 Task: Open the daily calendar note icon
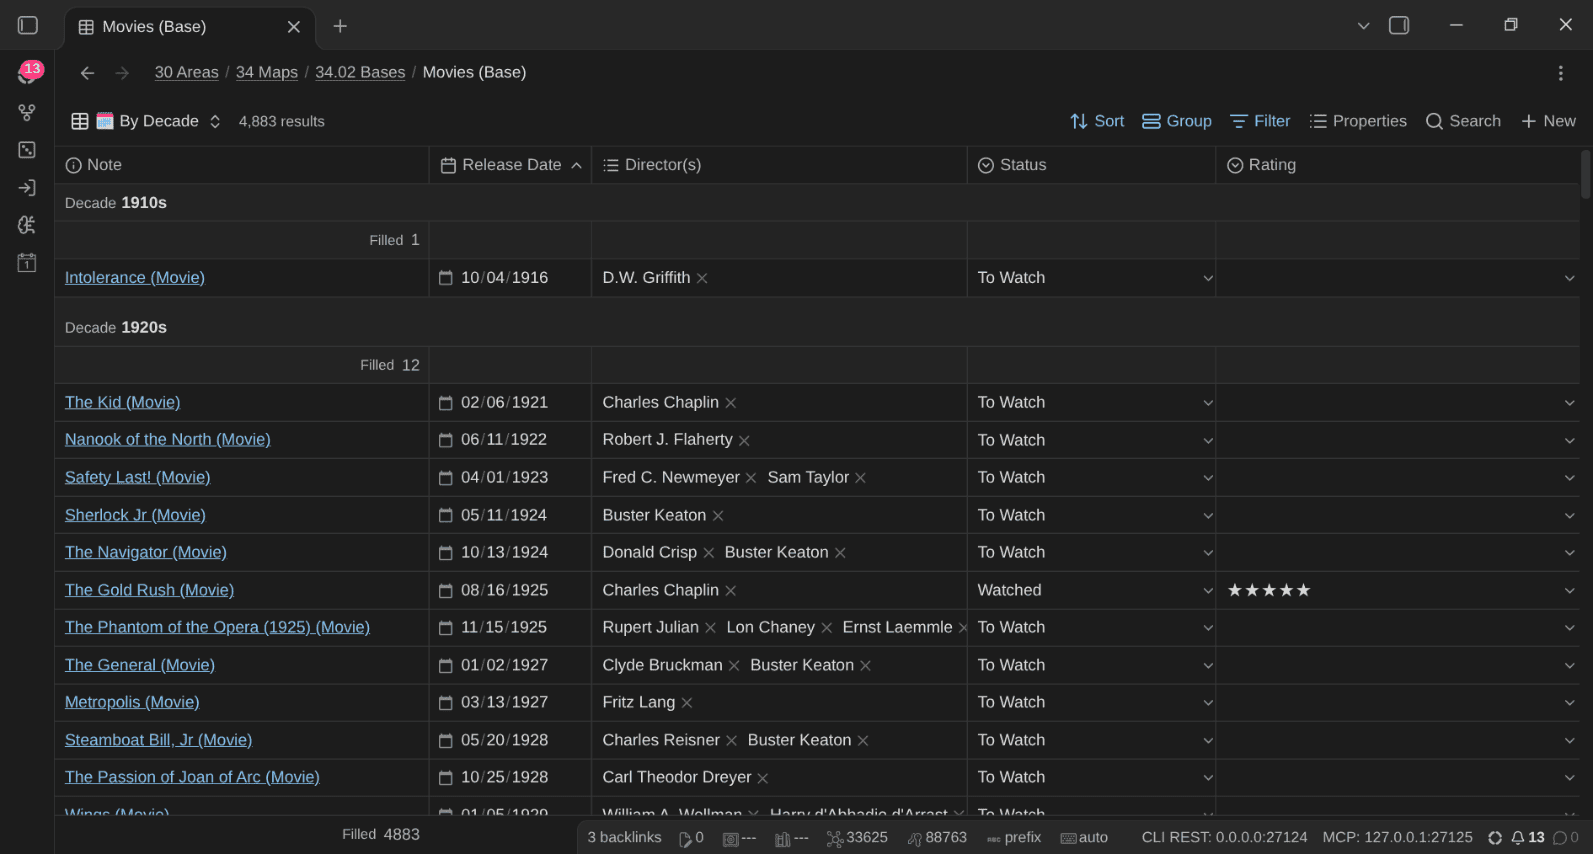coord(27,263)
